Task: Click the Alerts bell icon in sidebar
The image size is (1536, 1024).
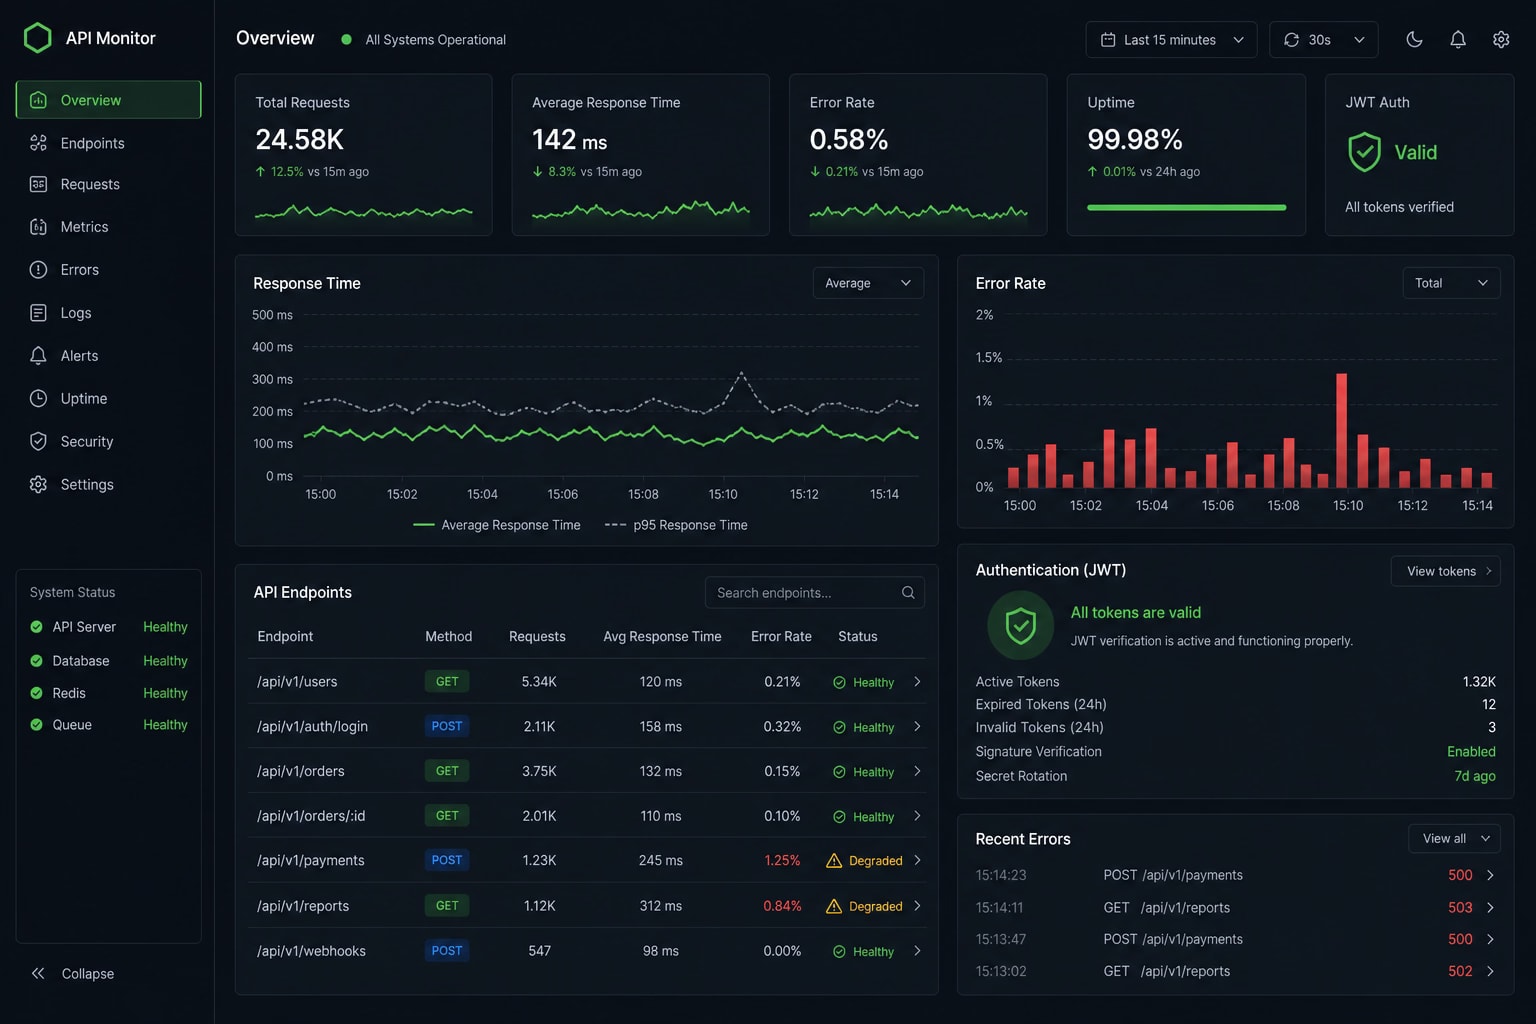Action: (x=38, y=356)
